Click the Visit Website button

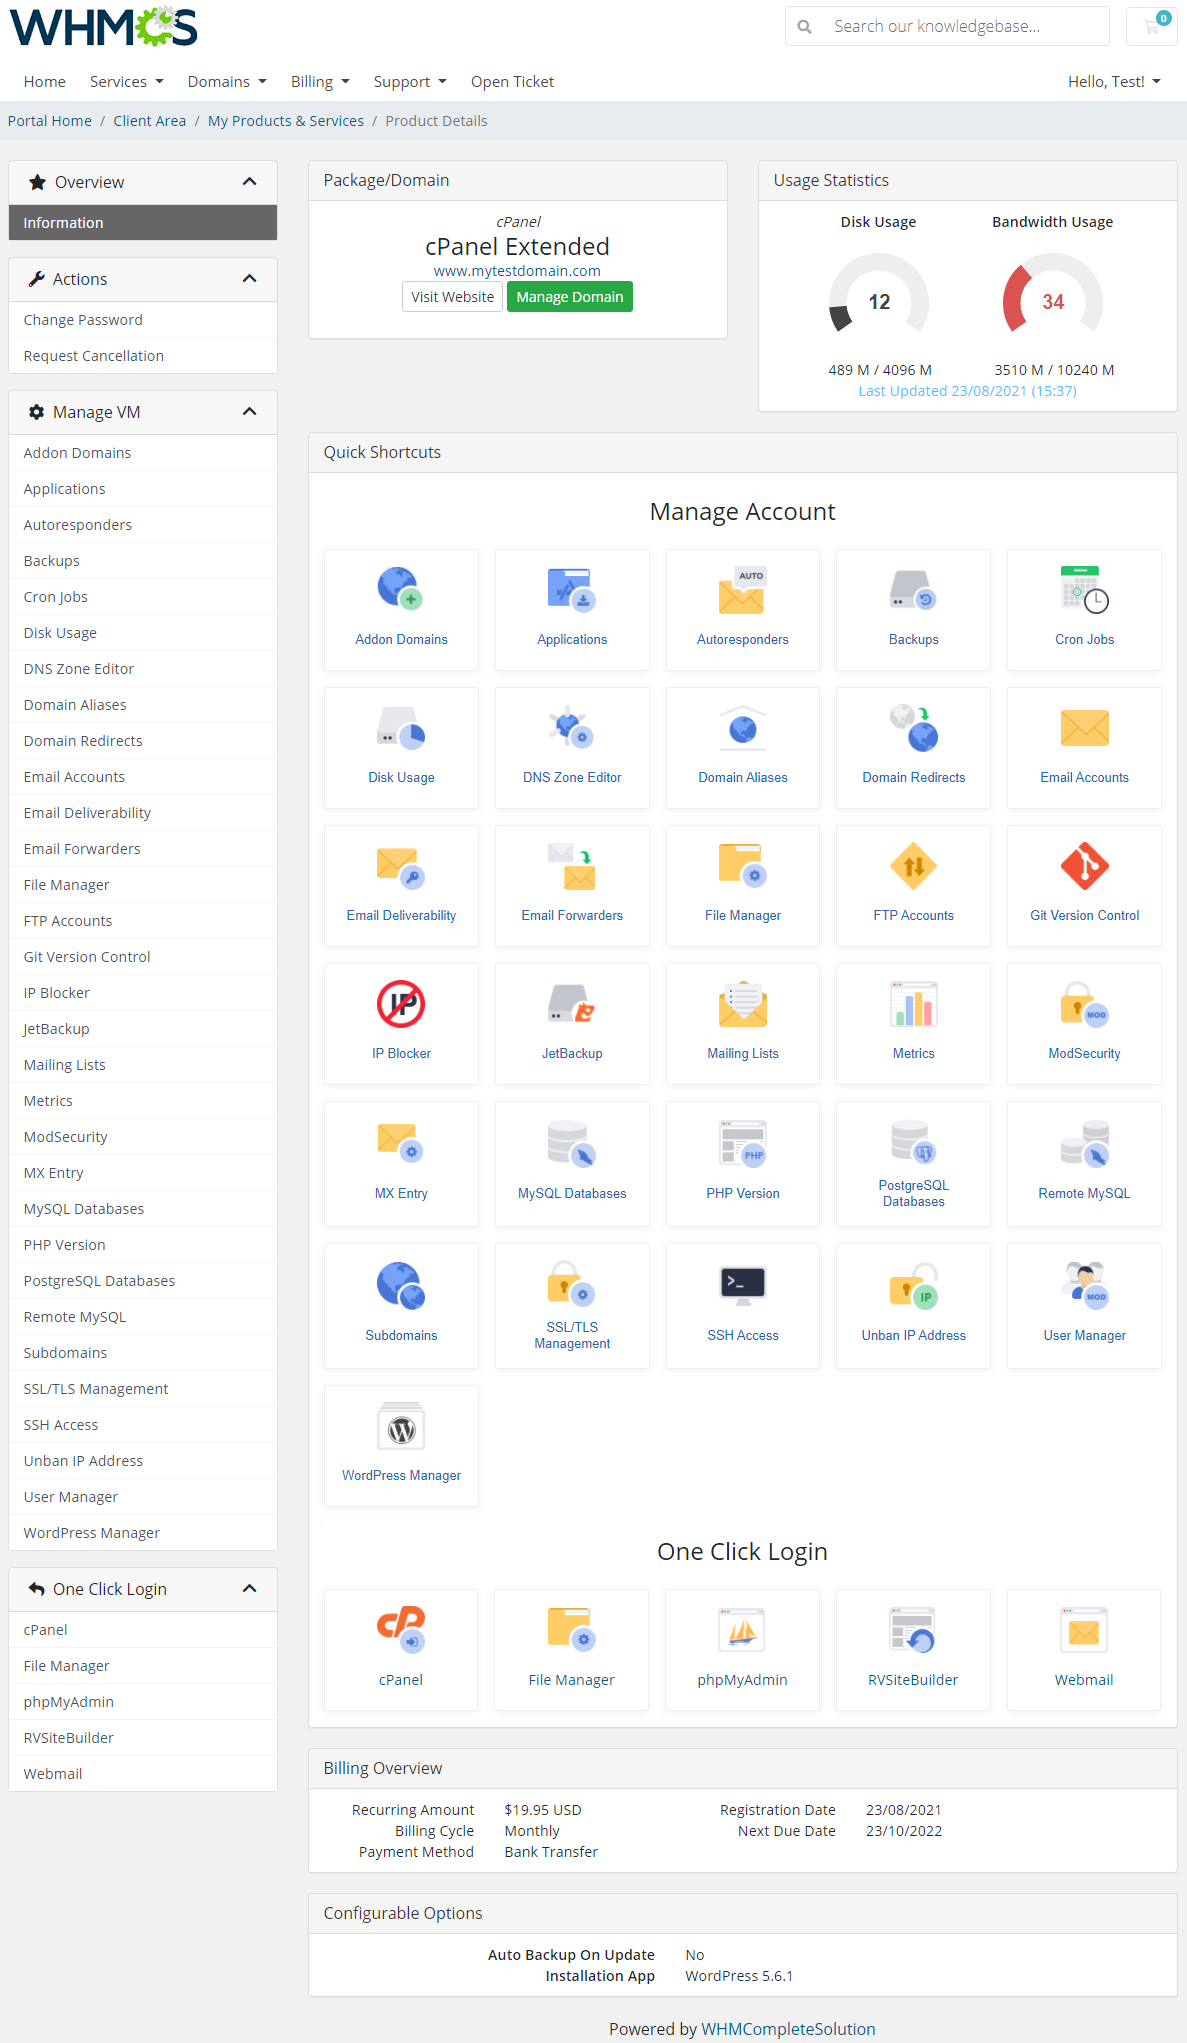coord(452,297)
